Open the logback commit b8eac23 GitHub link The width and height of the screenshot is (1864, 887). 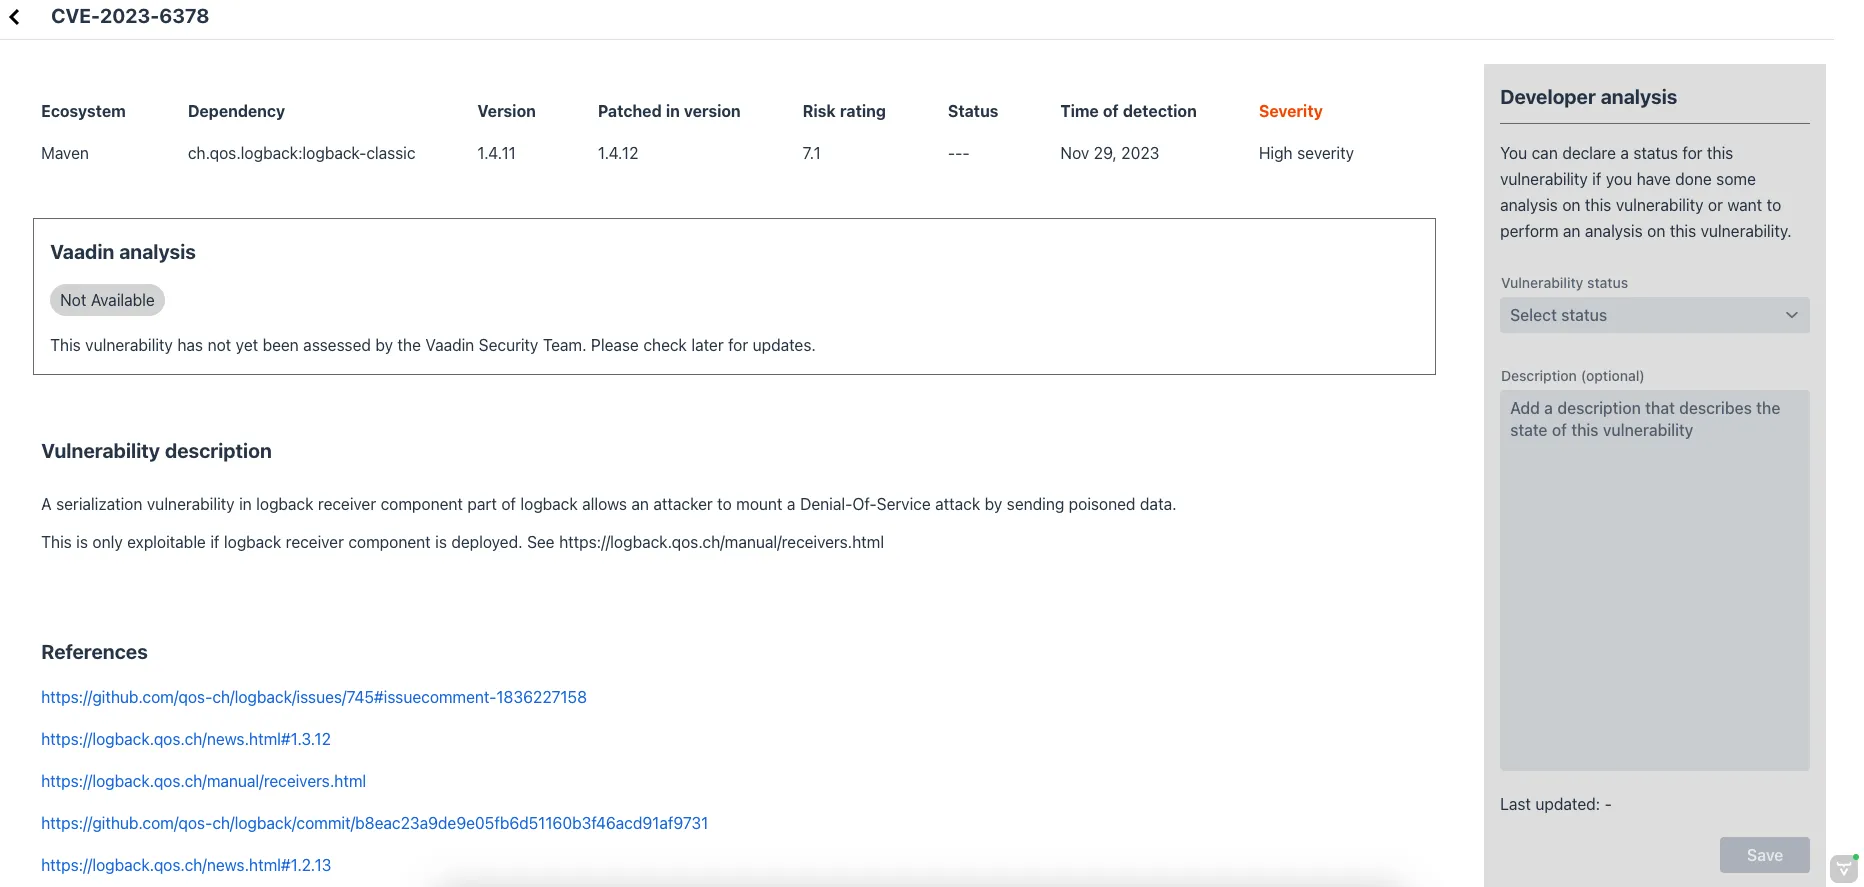[x=374, y=823]
